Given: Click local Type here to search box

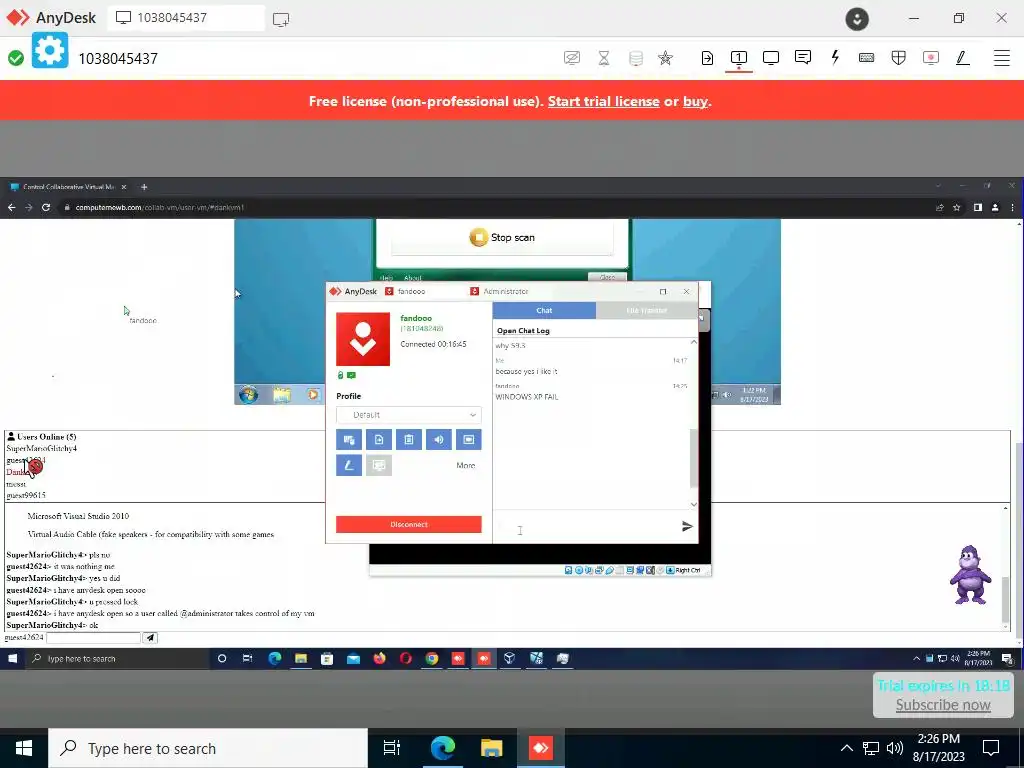Looking at the screenshot, I should [208, 748].
